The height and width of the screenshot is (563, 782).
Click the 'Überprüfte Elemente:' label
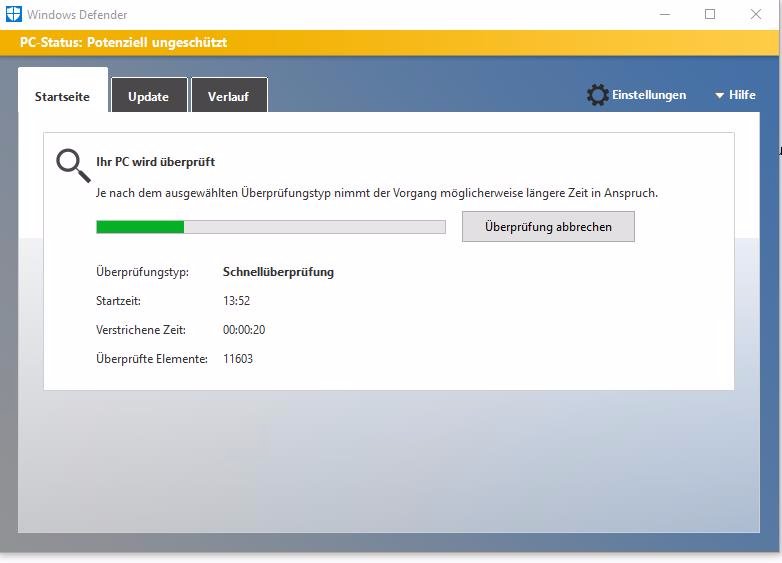(x=152, y=359)
